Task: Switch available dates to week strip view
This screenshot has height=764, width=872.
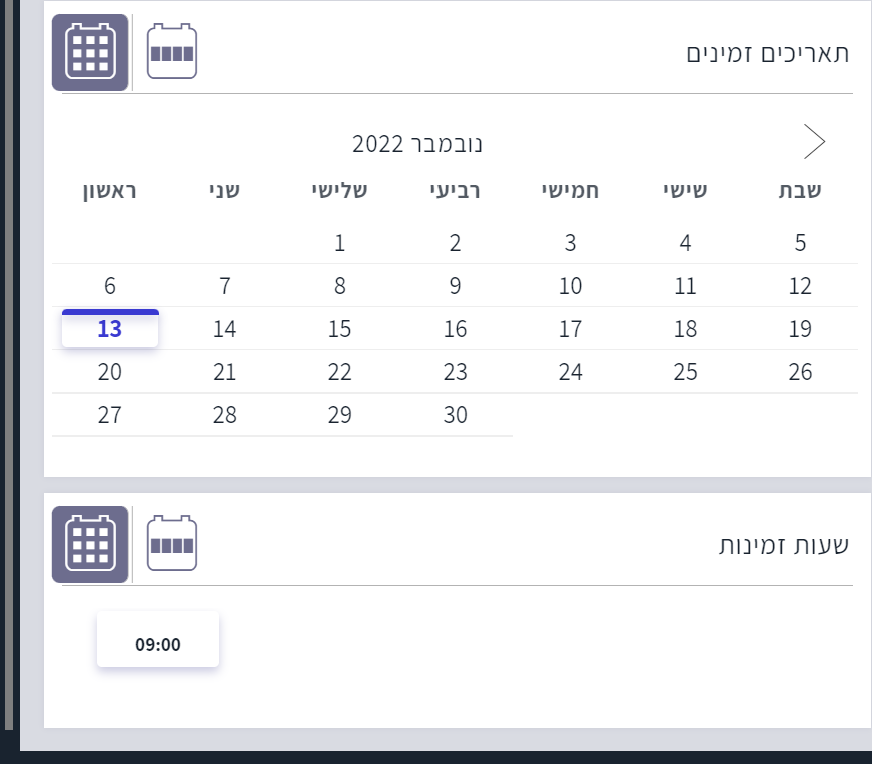Action: [x=172, y=52]
